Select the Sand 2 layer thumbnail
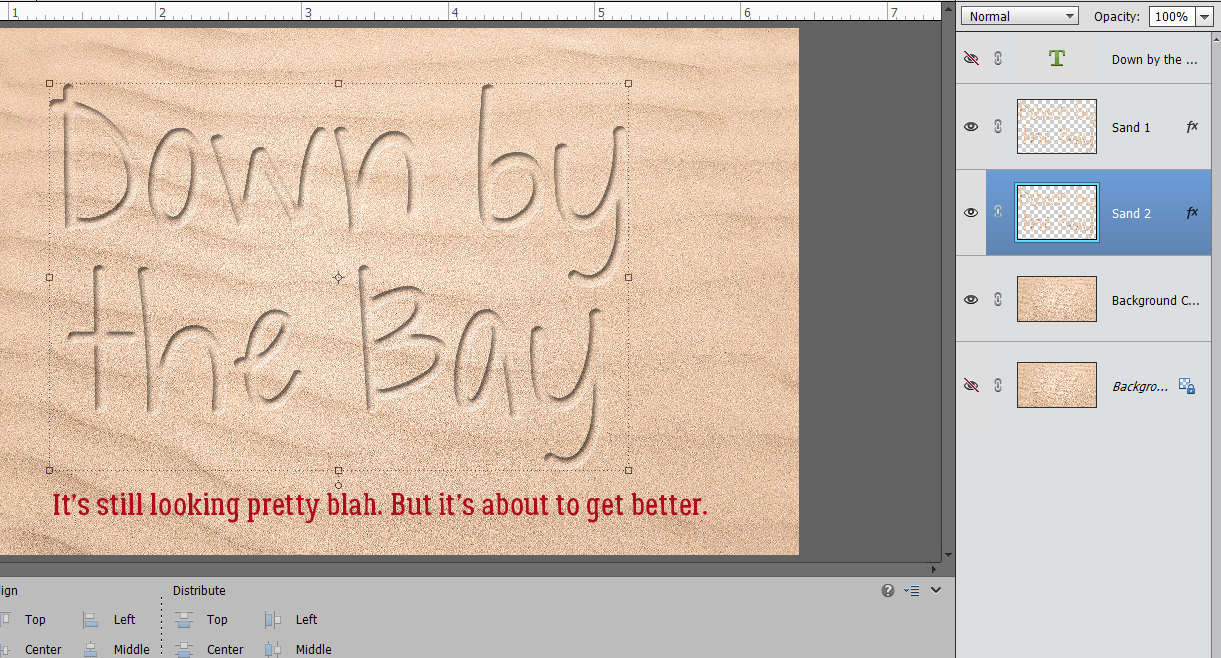 pos(1057,213)
